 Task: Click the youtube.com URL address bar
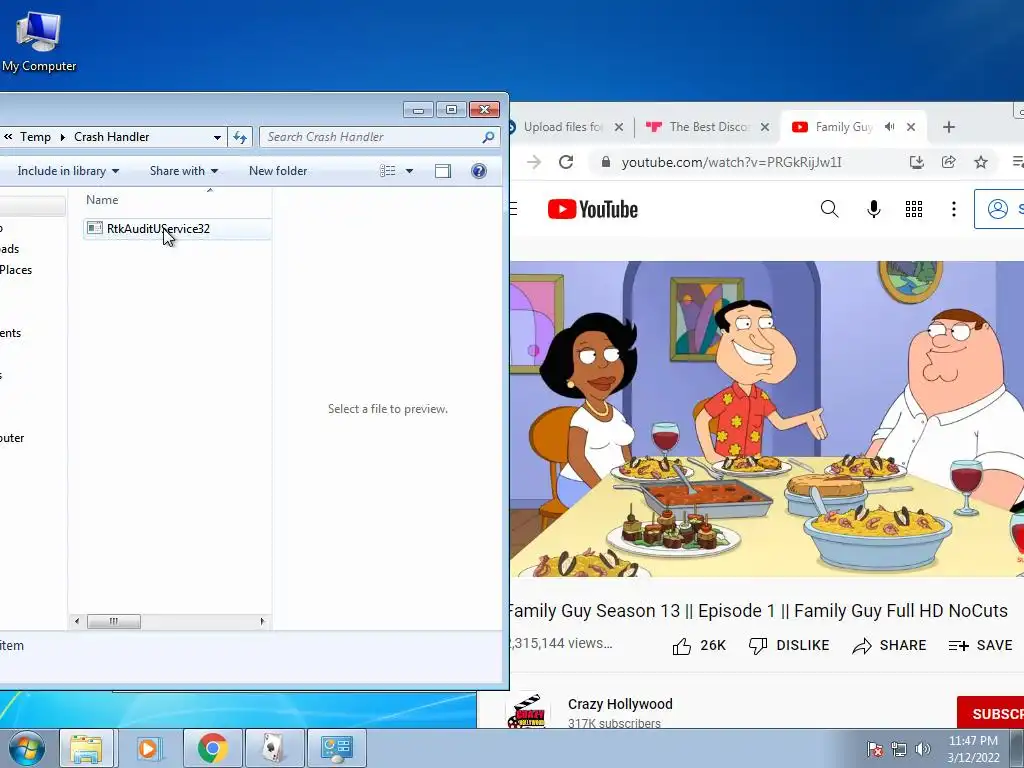click(x=731, y=163)
